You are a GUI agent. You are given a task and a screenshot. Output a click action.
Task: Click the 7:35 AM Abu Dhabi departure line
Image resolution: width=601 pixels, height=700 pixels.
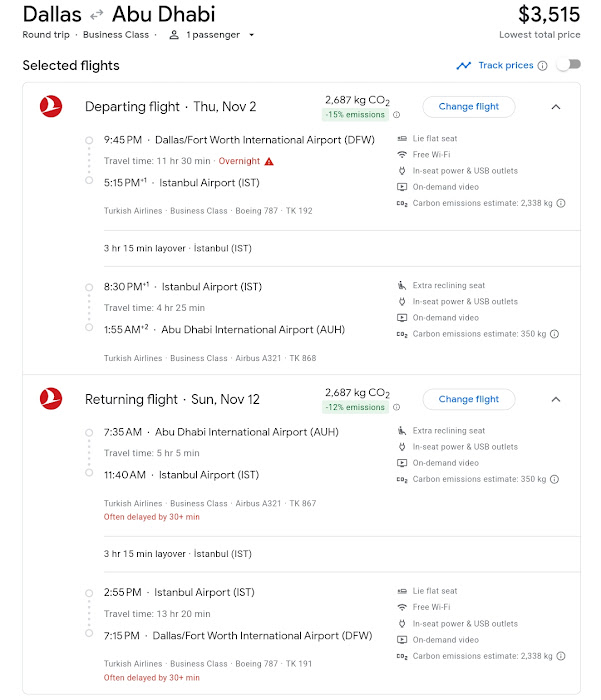pyautogui.click(x=221, y=432)
